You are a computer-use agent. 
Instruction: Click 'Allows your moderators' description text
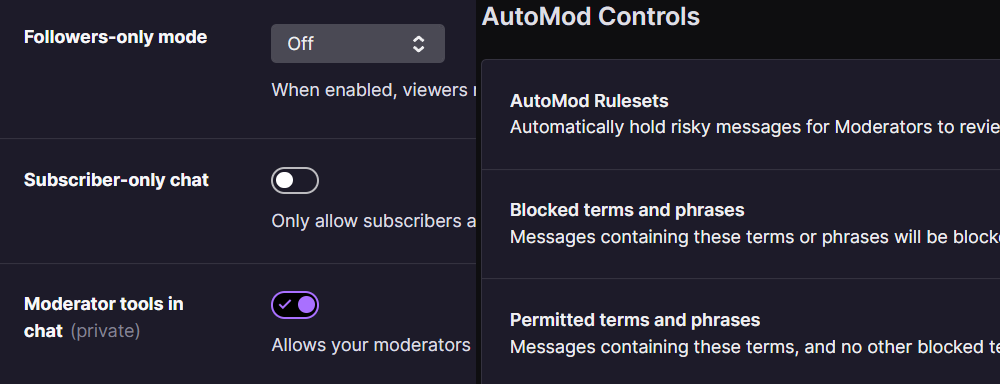tap(371, 345)
